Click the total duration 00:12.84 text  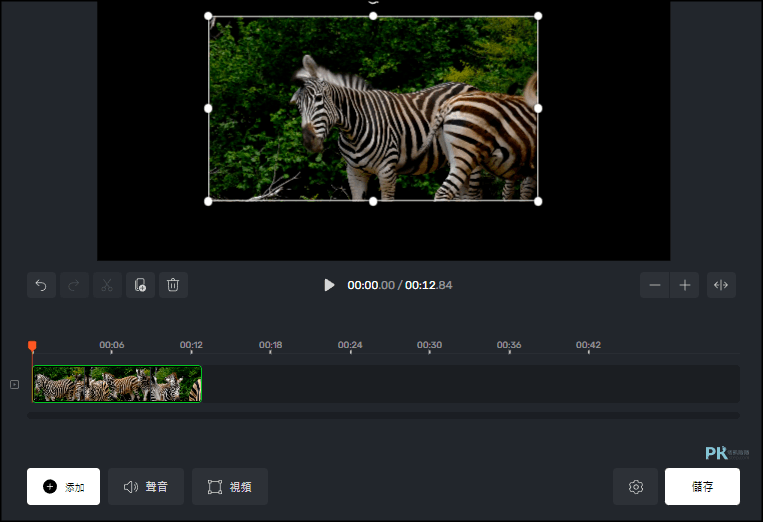(429, 285)
